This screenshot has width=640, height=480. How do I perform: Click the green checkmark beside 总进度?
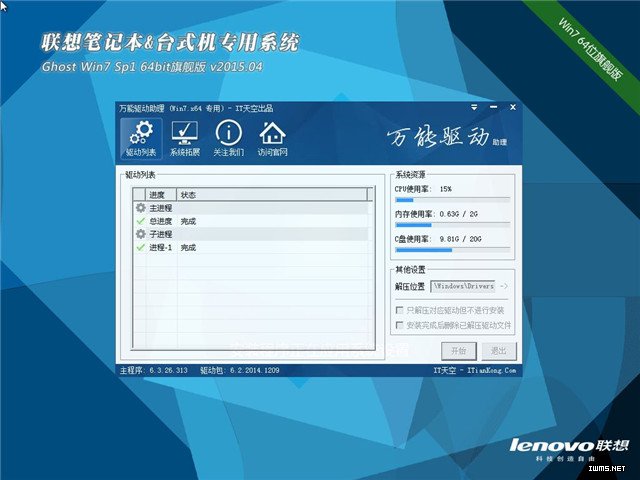coord(141,221)
